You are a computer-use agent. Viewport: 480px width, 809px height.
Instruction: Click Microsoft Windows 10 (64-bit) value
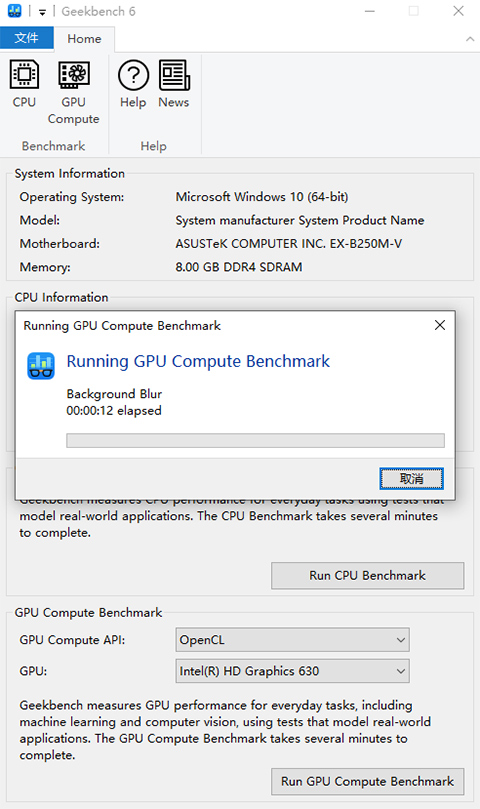262,197
